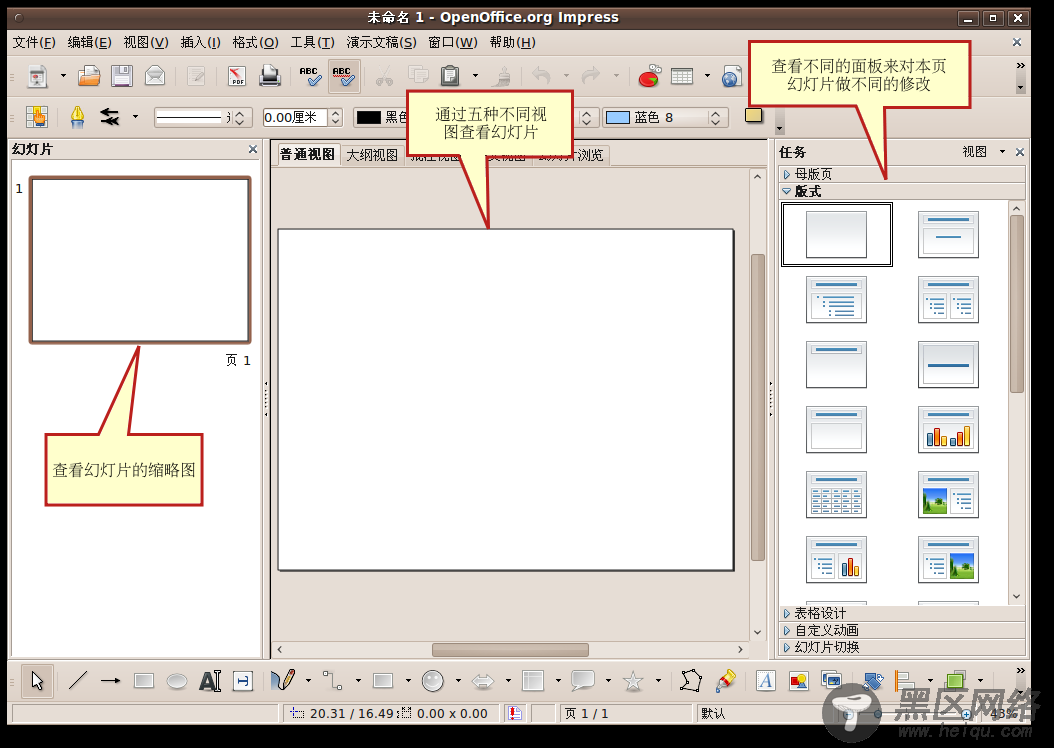Save the document with floppy icon
The width and height of the screenshot is (1054, 748).
point(122,76)
